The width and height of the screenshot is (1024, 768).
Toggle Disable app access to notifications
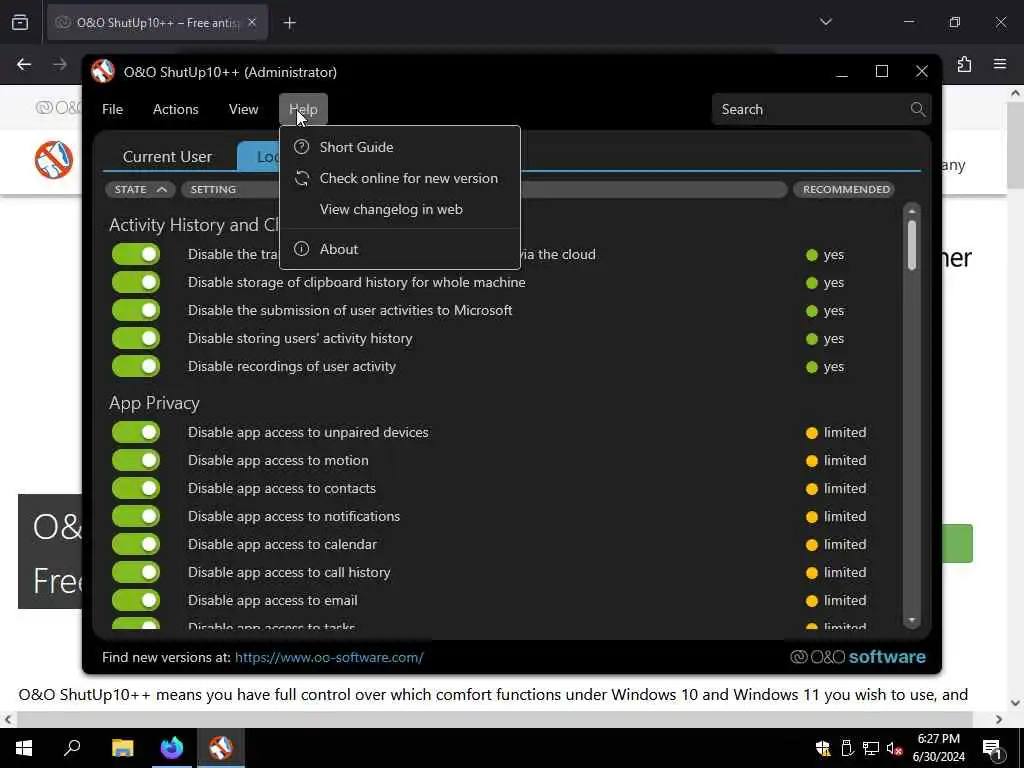136,517
